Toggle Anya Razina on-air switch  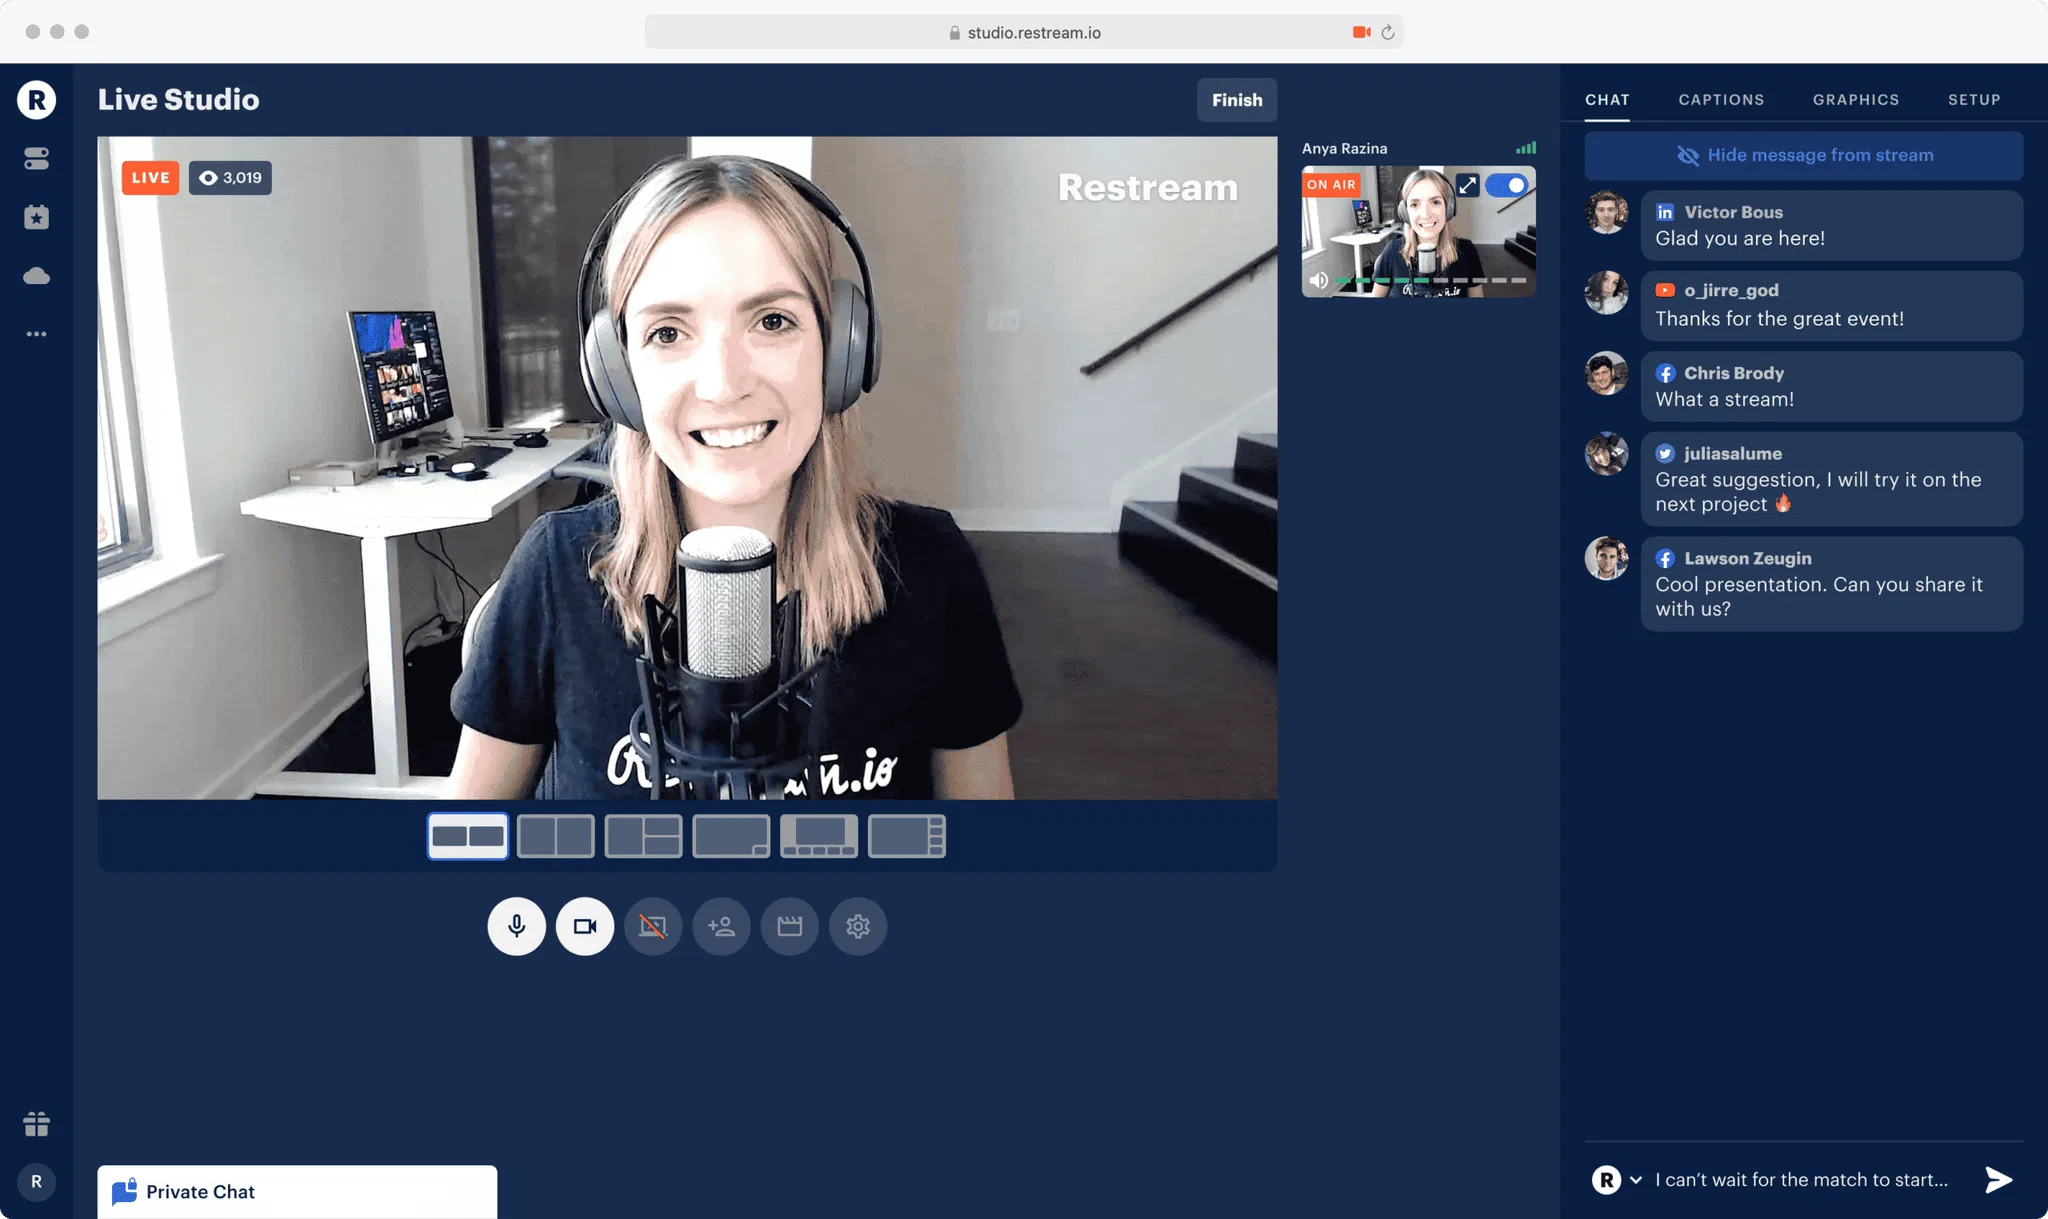pos(1507,185)
